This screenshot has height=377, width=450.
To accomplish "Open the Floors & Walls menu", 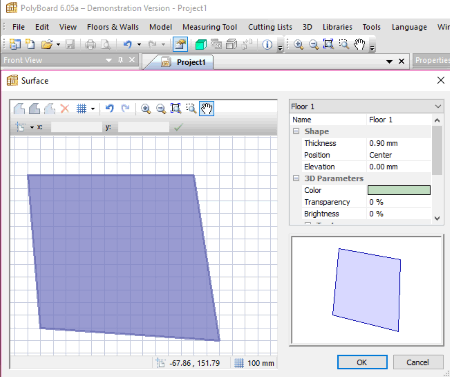I will 113,27.
